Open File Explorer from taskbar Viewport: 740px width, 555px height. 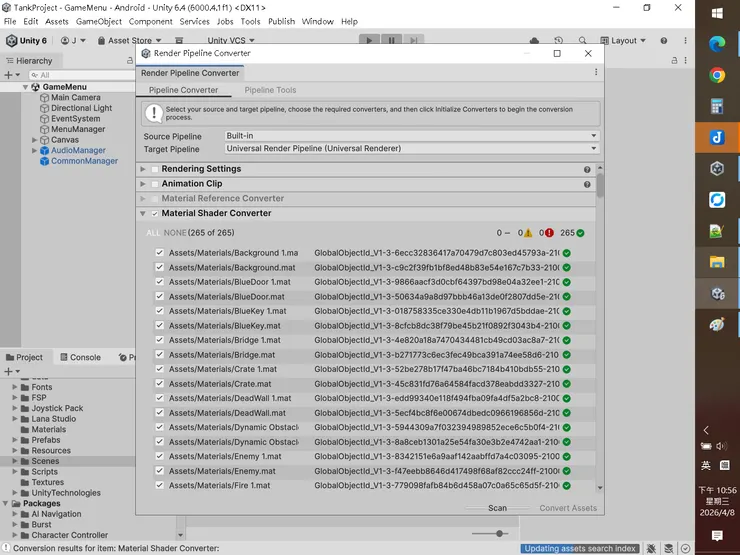point(717,262)
